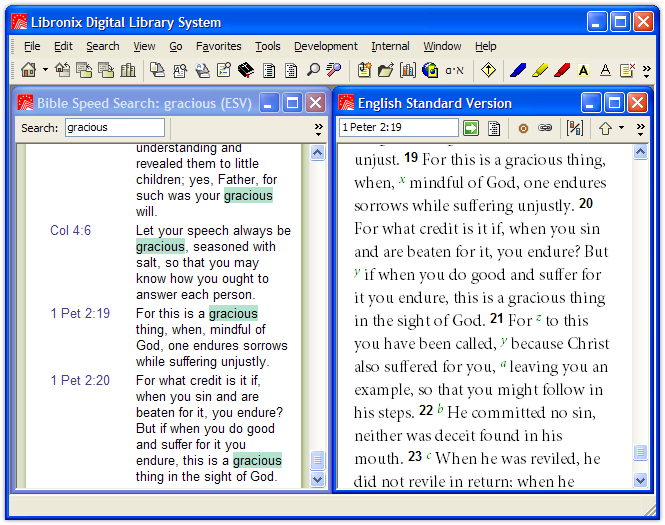Open dropdown beside the up arrow
Image resolution: width=665 pixels, height=525 pixels.
(621, 127)
